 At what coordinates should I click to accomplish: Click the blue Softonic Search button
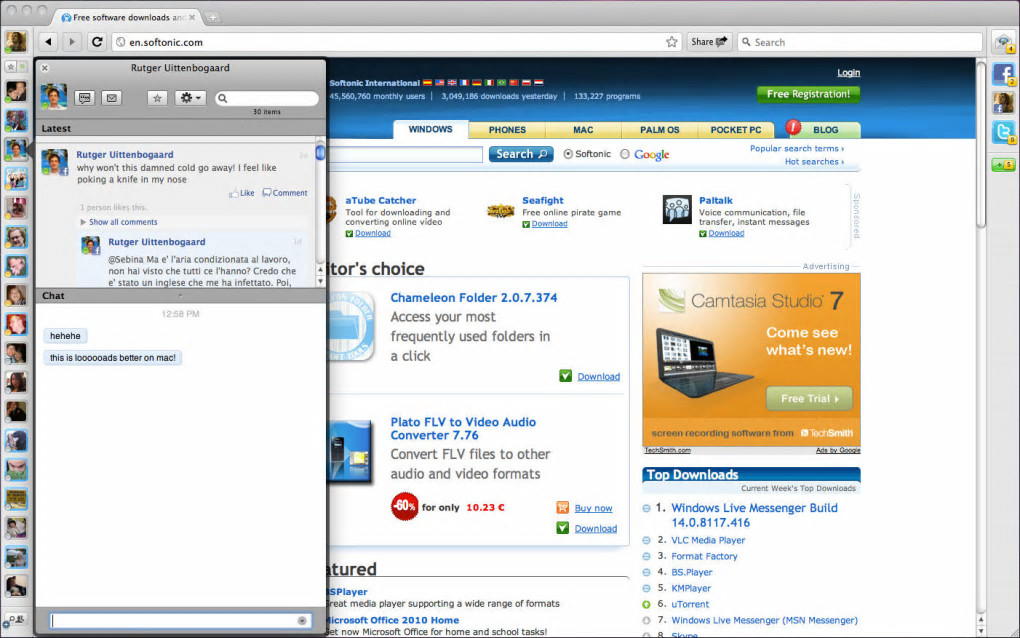click(521, 154)
